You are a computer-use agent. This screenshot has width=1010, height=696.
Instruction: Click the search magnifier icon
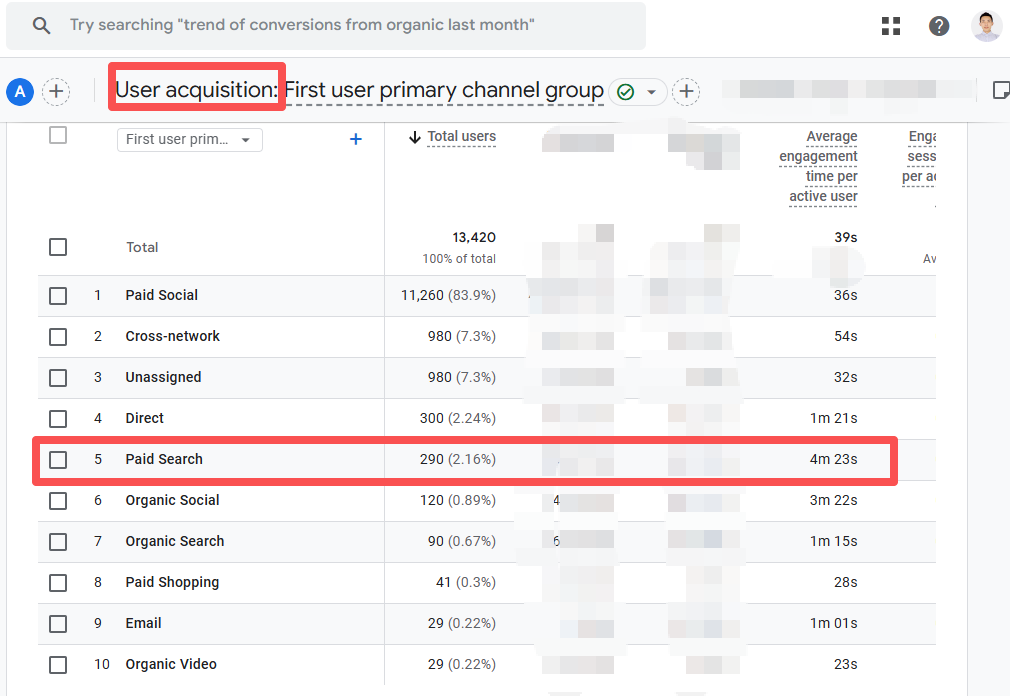(x=41, y=26)
